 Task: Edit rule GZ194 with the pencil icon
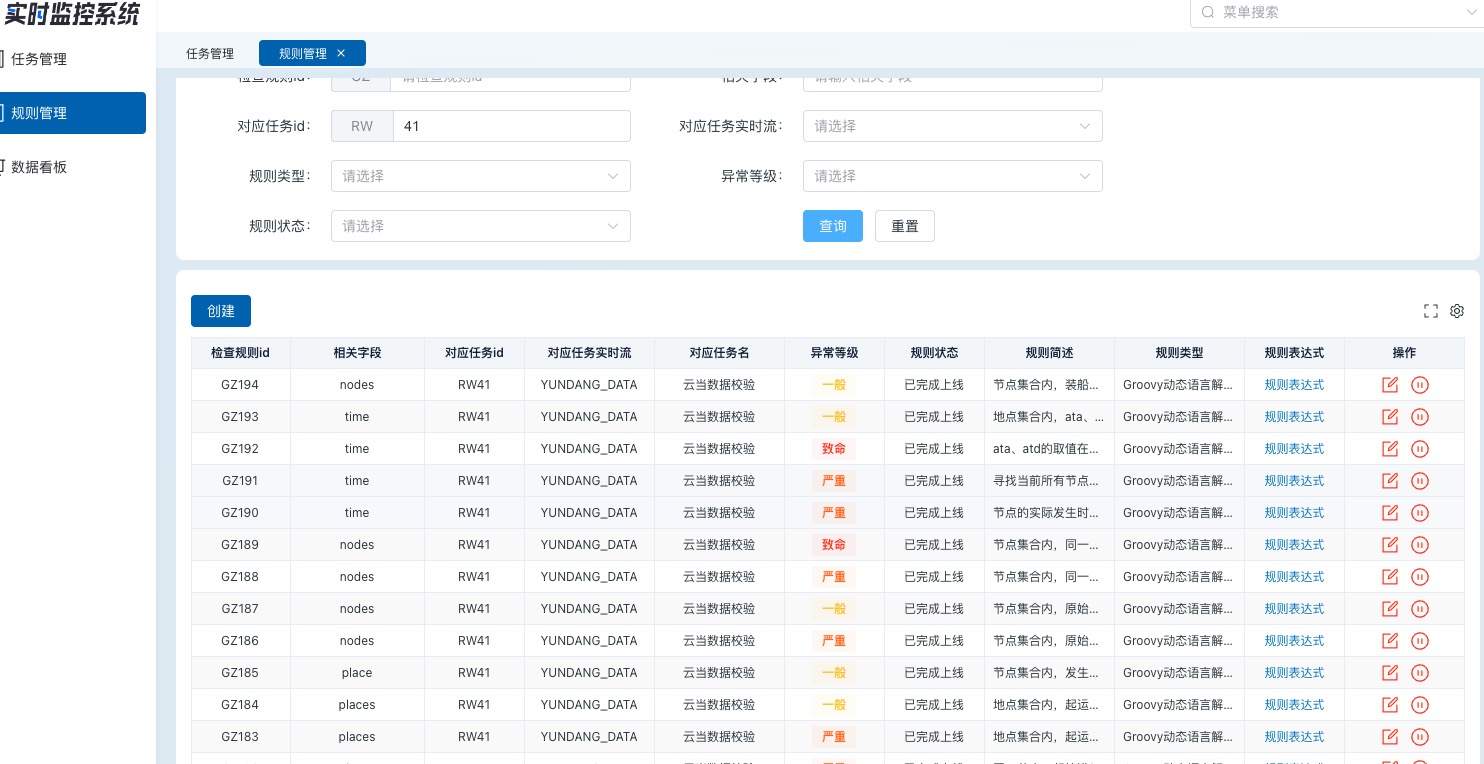click(1389, 385)
